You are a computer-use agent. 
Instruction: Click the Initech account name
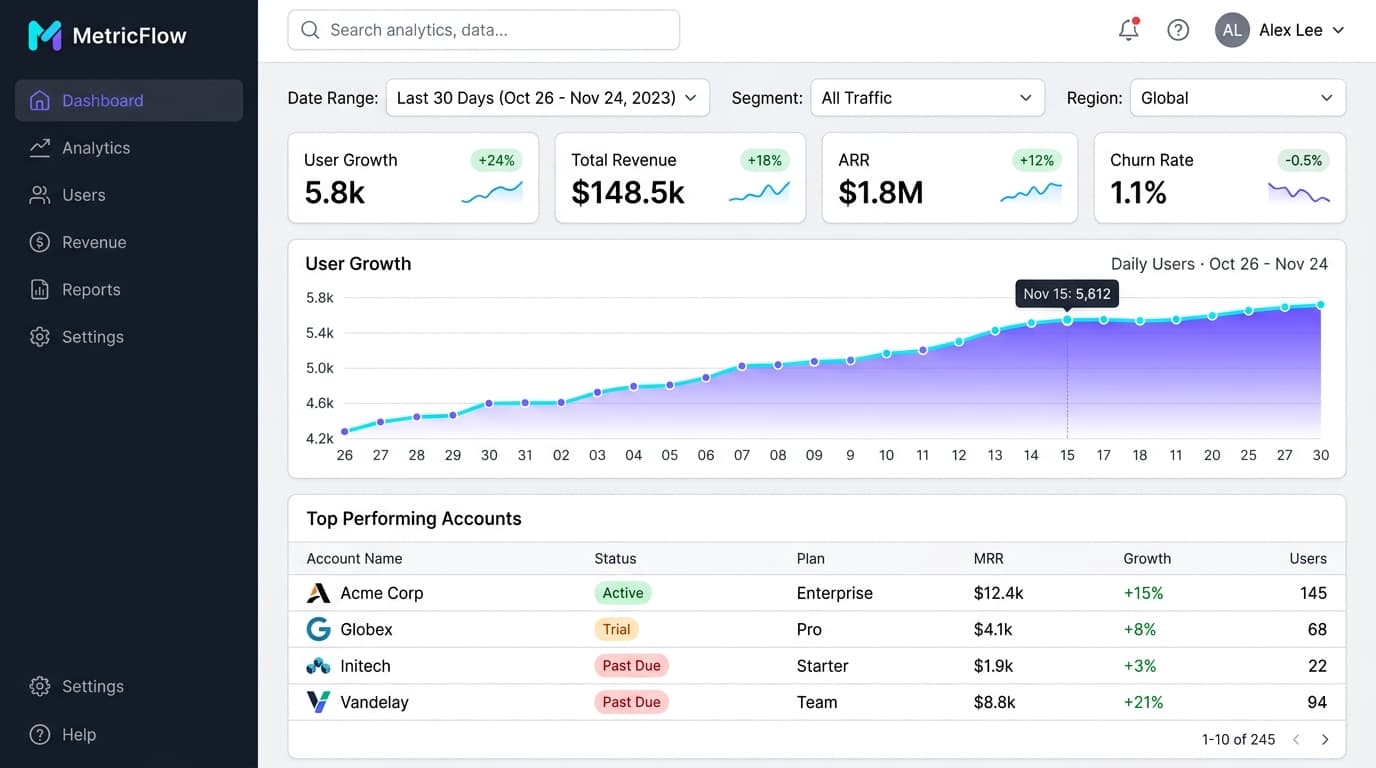365,666
